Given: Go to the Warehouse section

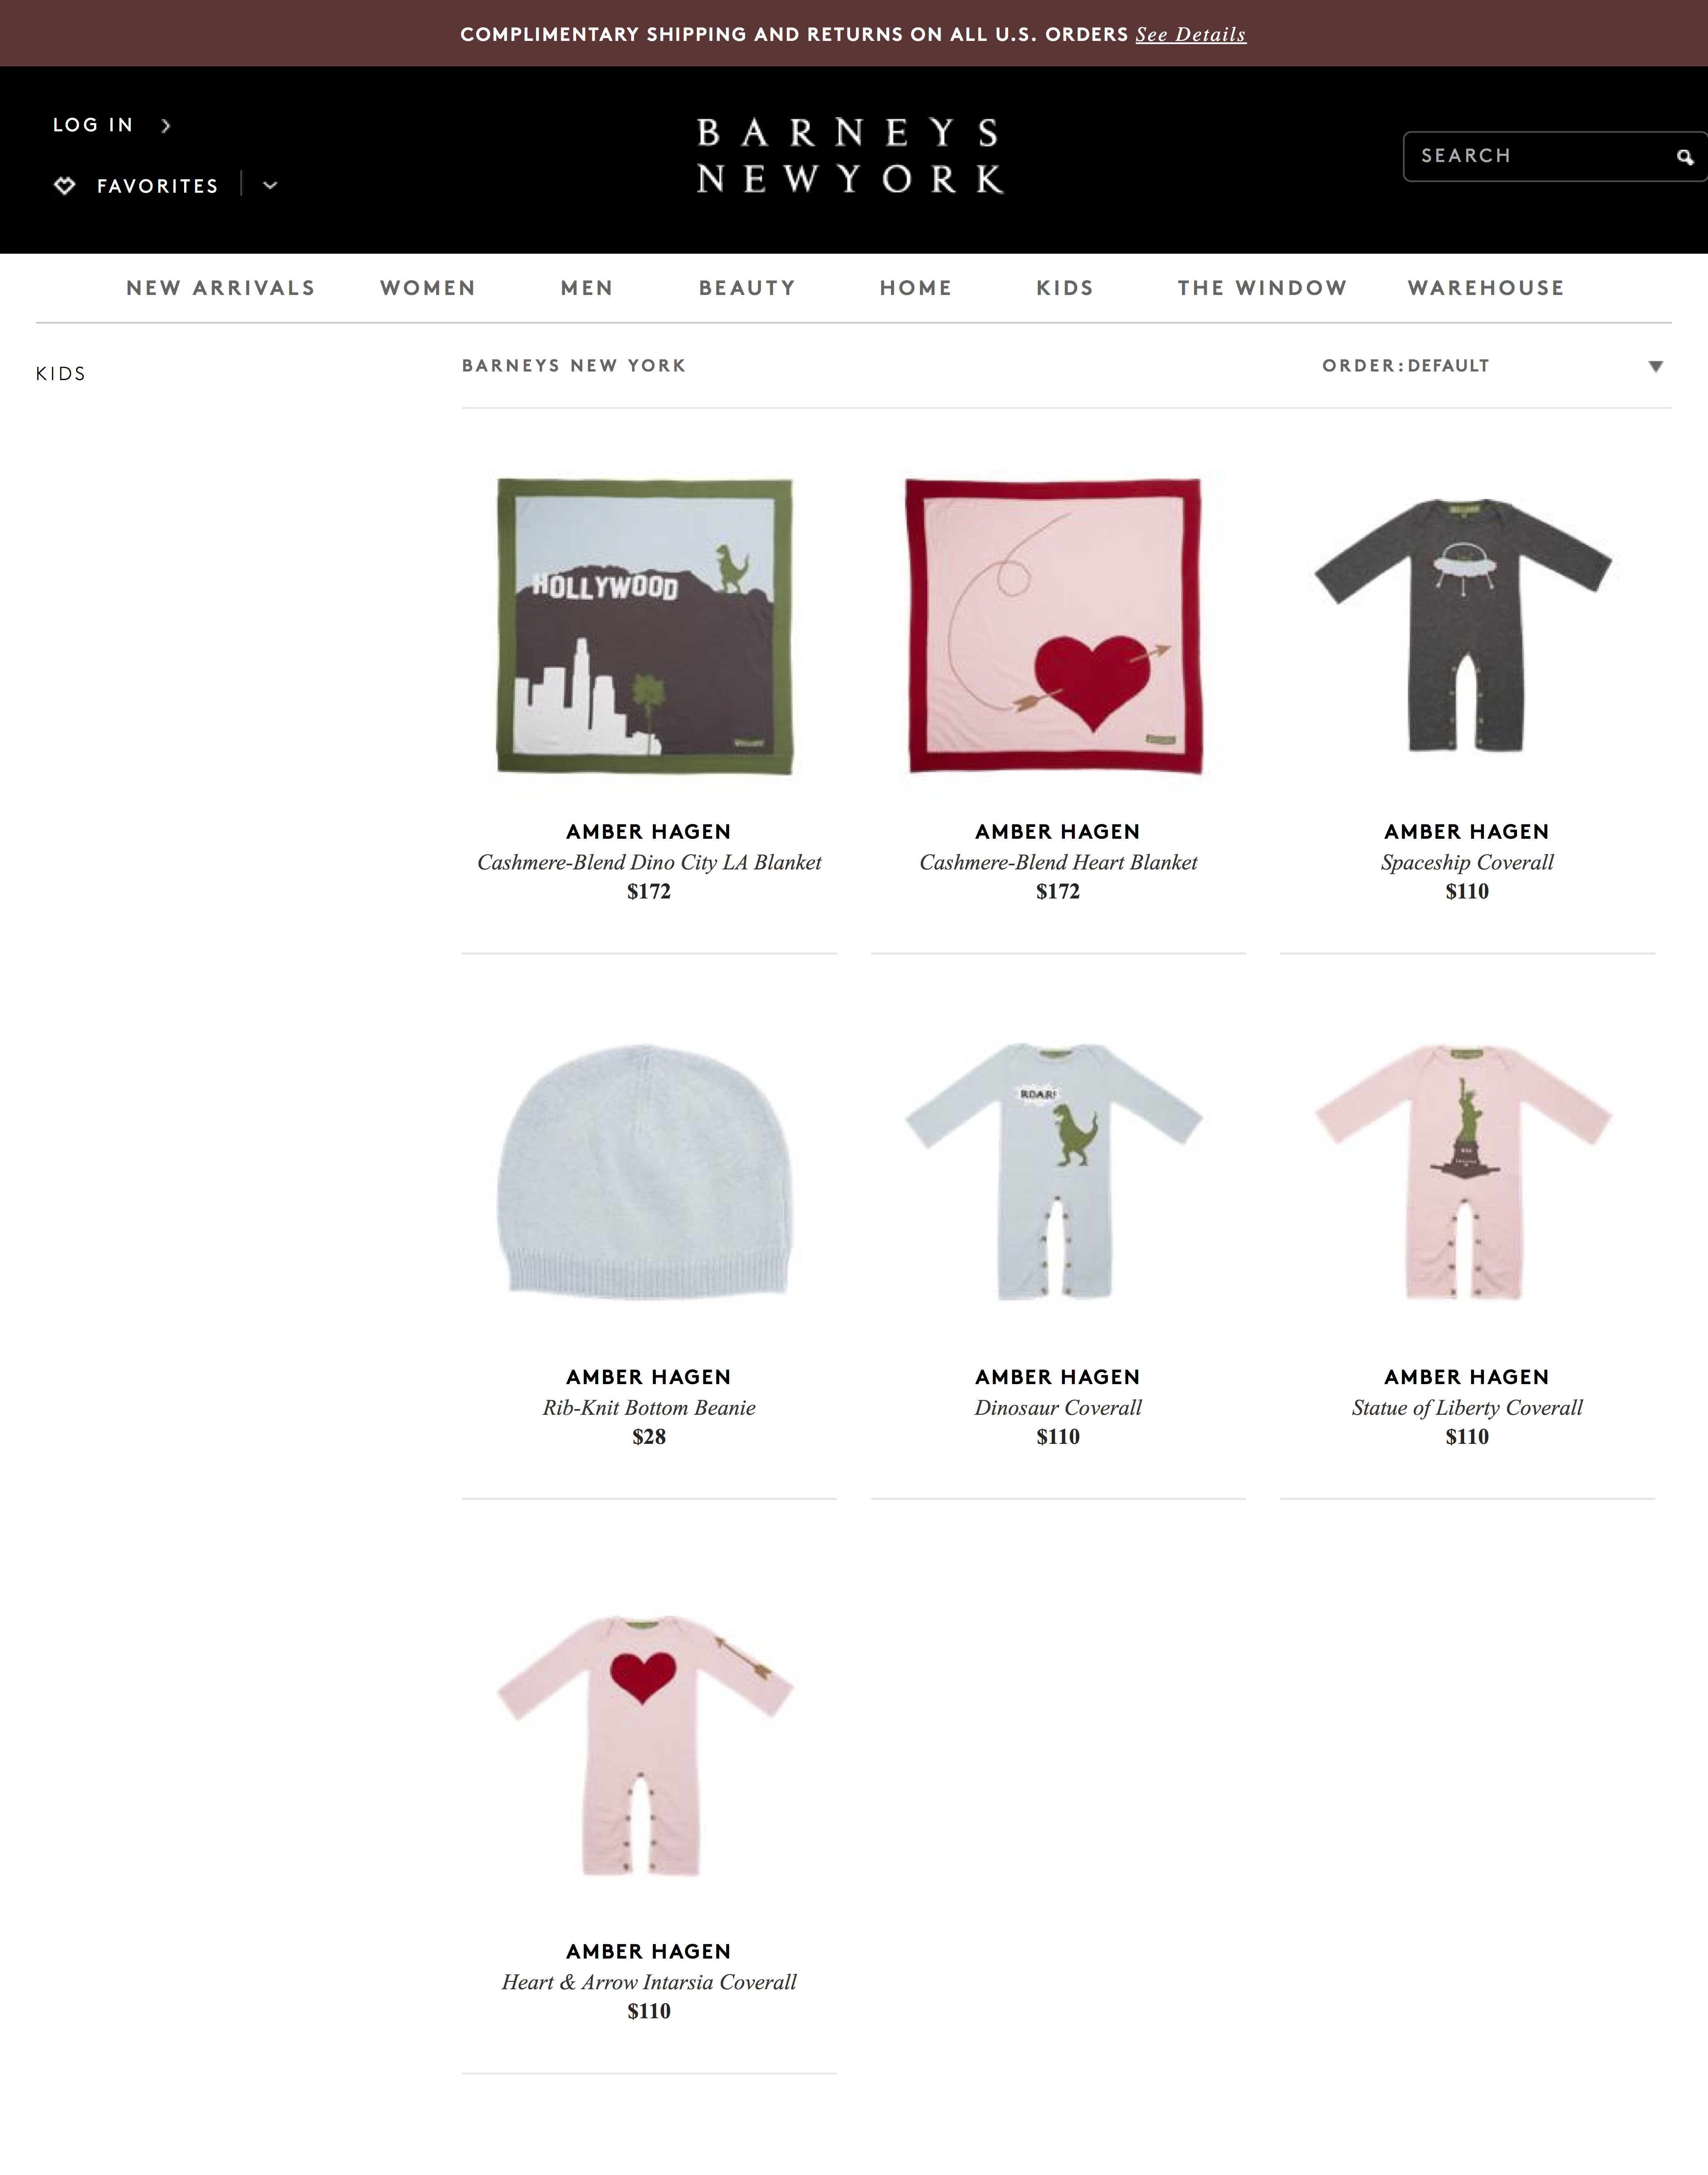Looking at the screenshot, I should pyautogui.click(x=1486, y=288).
